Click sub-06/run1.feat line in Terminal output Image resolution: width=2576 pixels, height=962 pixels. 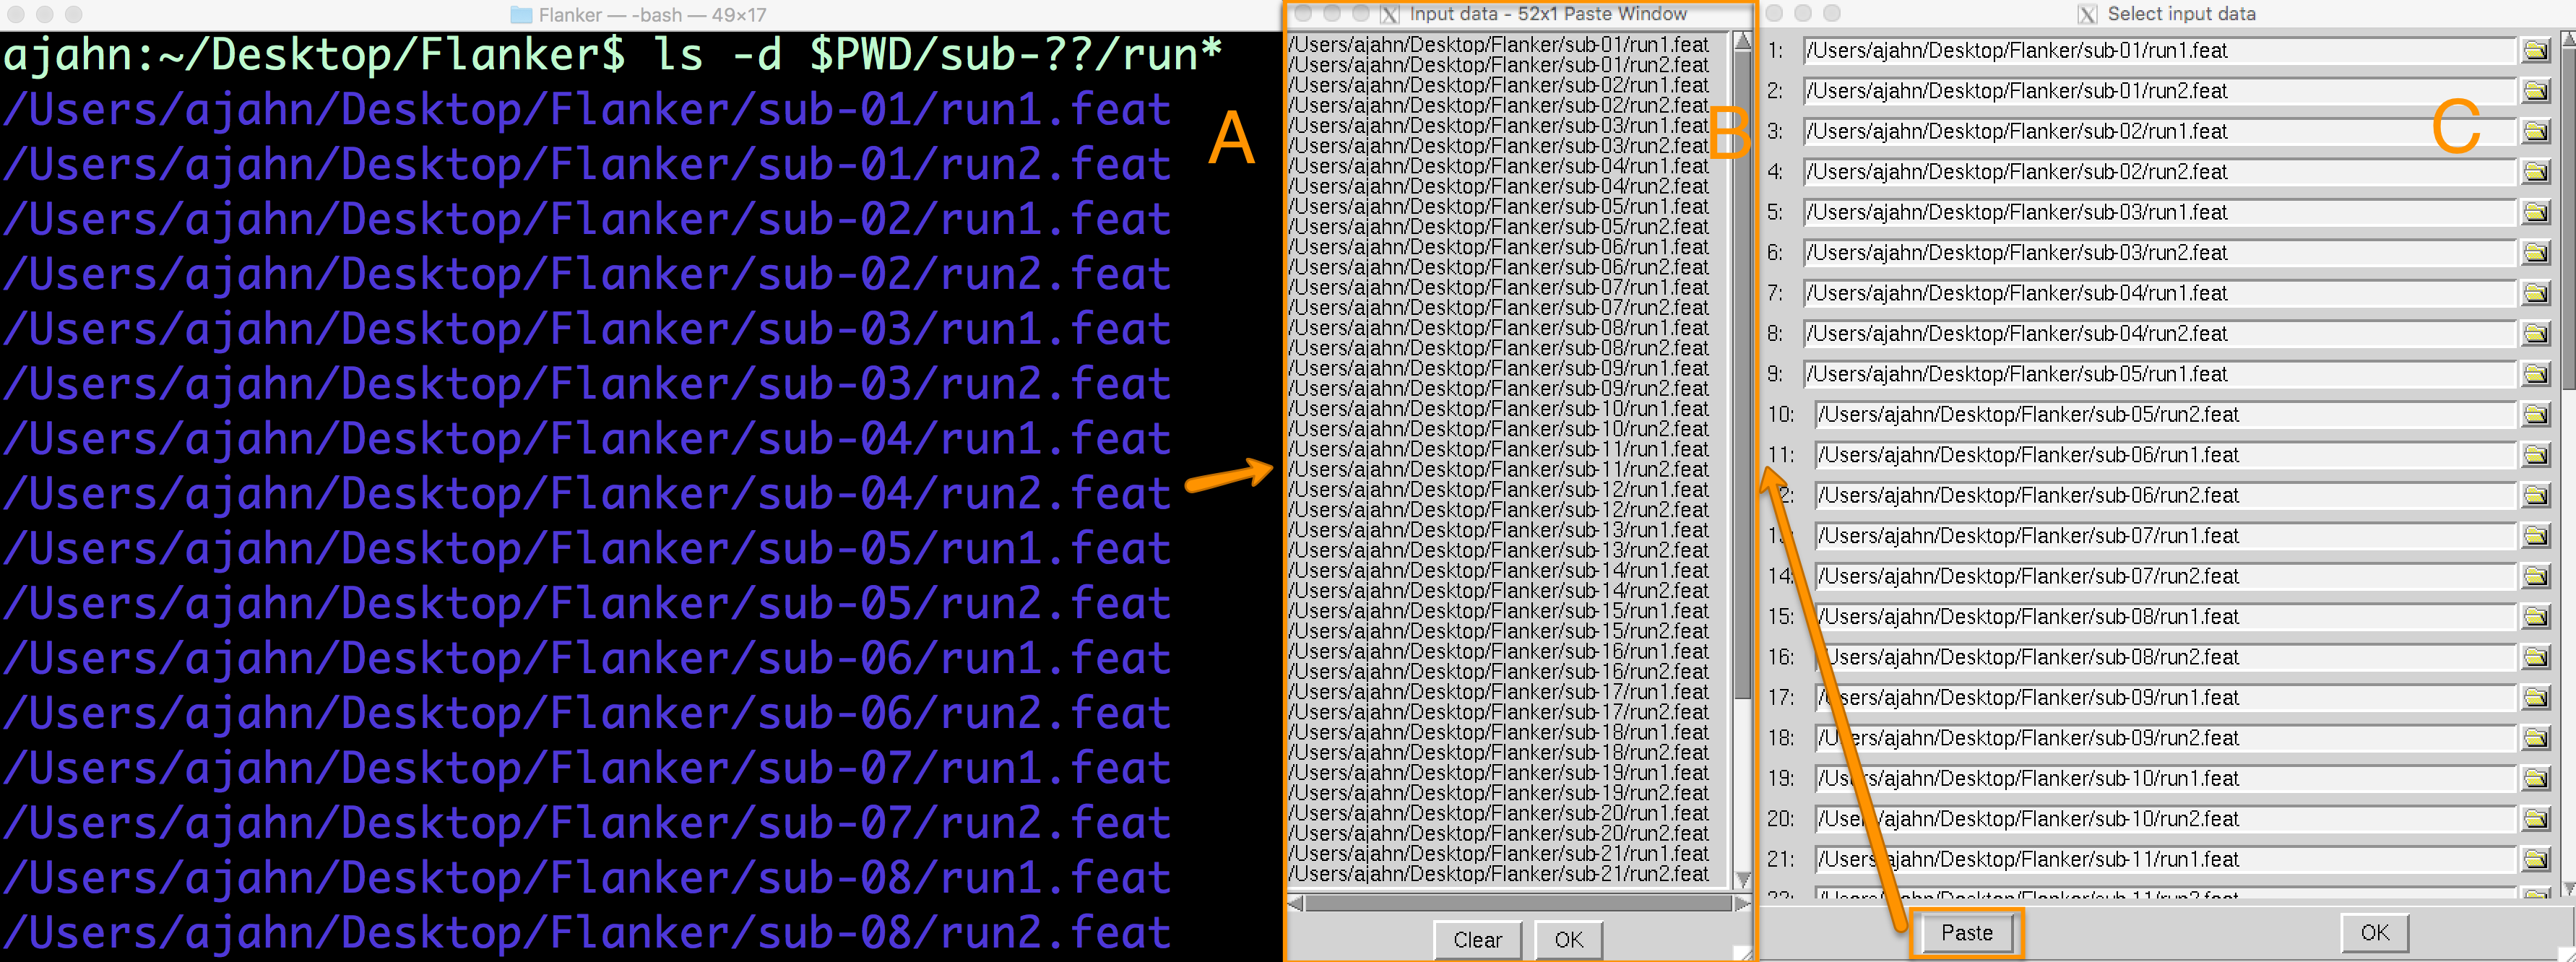586,659
